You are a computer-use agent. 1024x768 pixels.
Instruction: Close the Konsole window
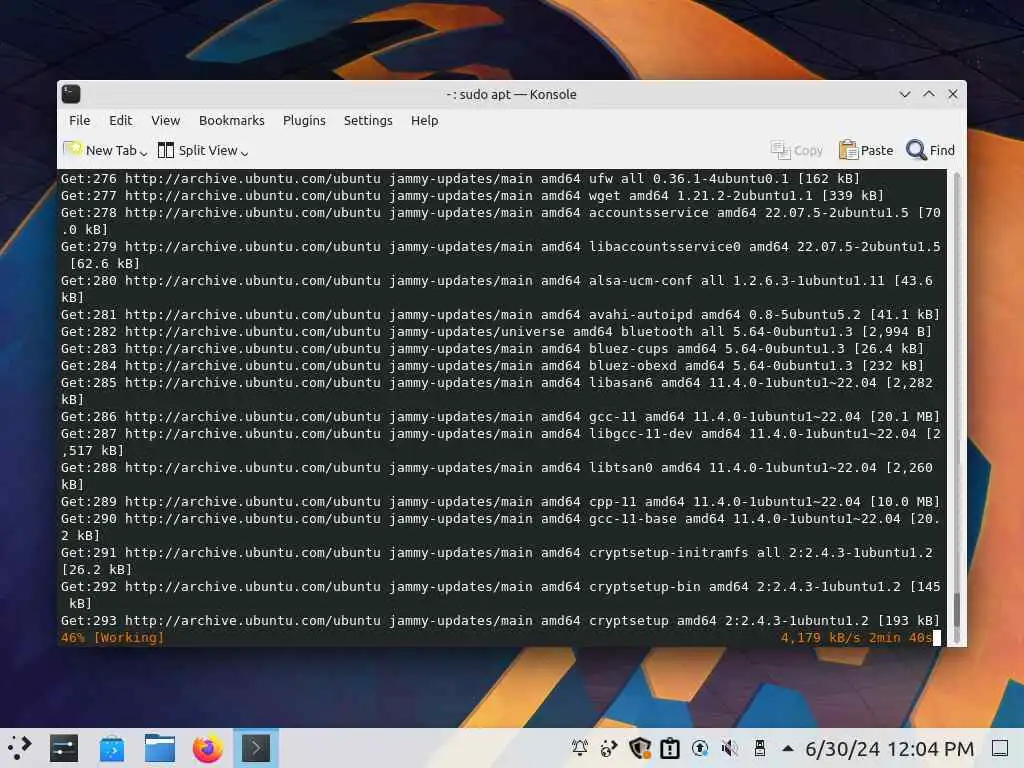pos(953,94)
